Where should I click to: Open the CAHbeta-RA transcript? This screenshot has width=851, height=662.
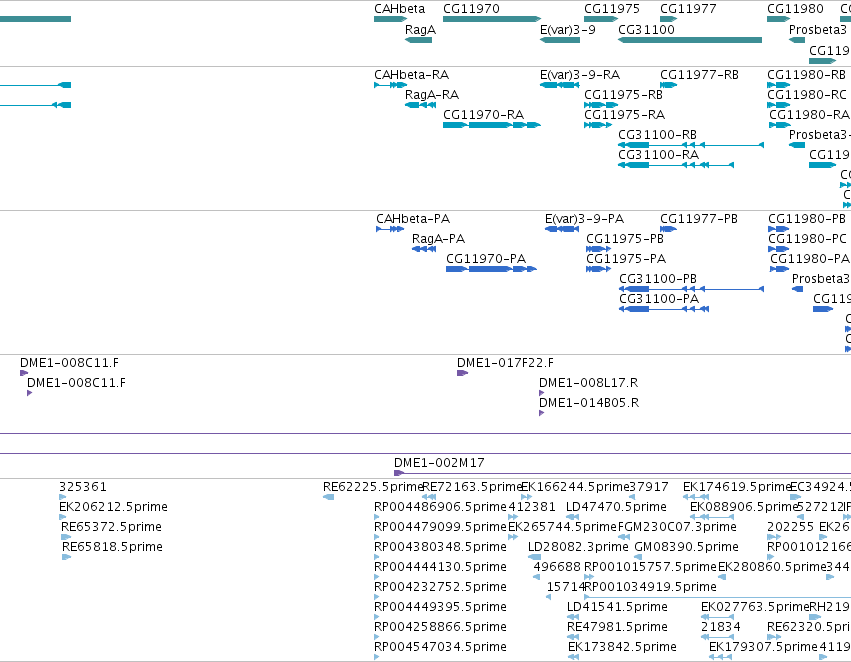point(411,75)
